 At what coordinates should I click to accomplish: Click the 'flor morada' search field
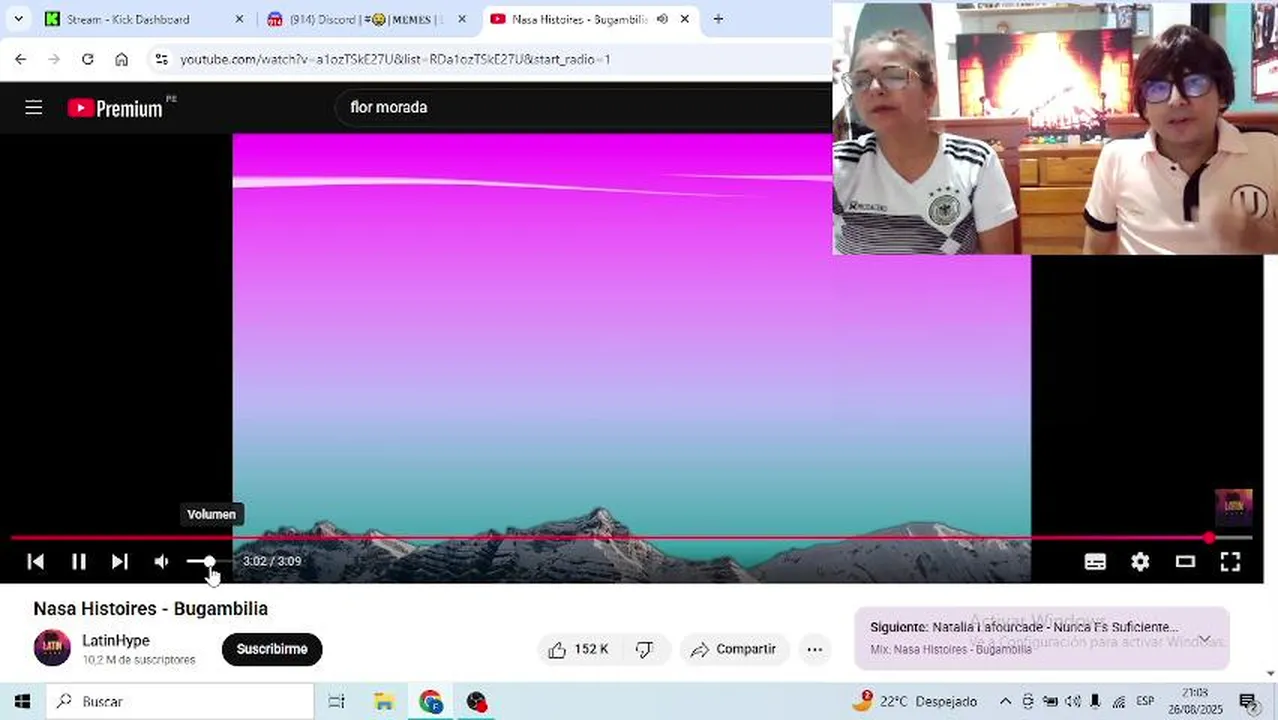point(584,107)
